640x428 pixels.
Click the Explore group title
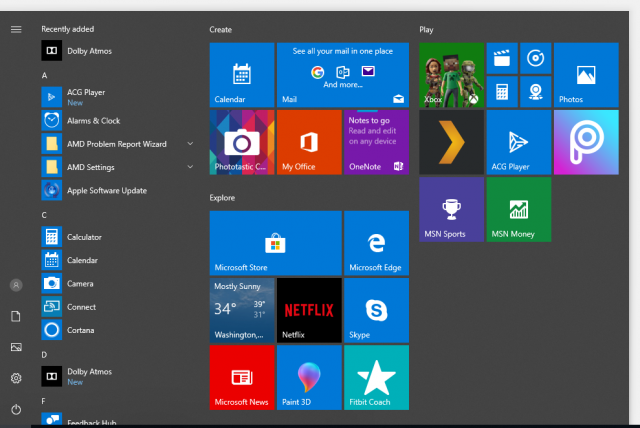click(x=222, y=198)
